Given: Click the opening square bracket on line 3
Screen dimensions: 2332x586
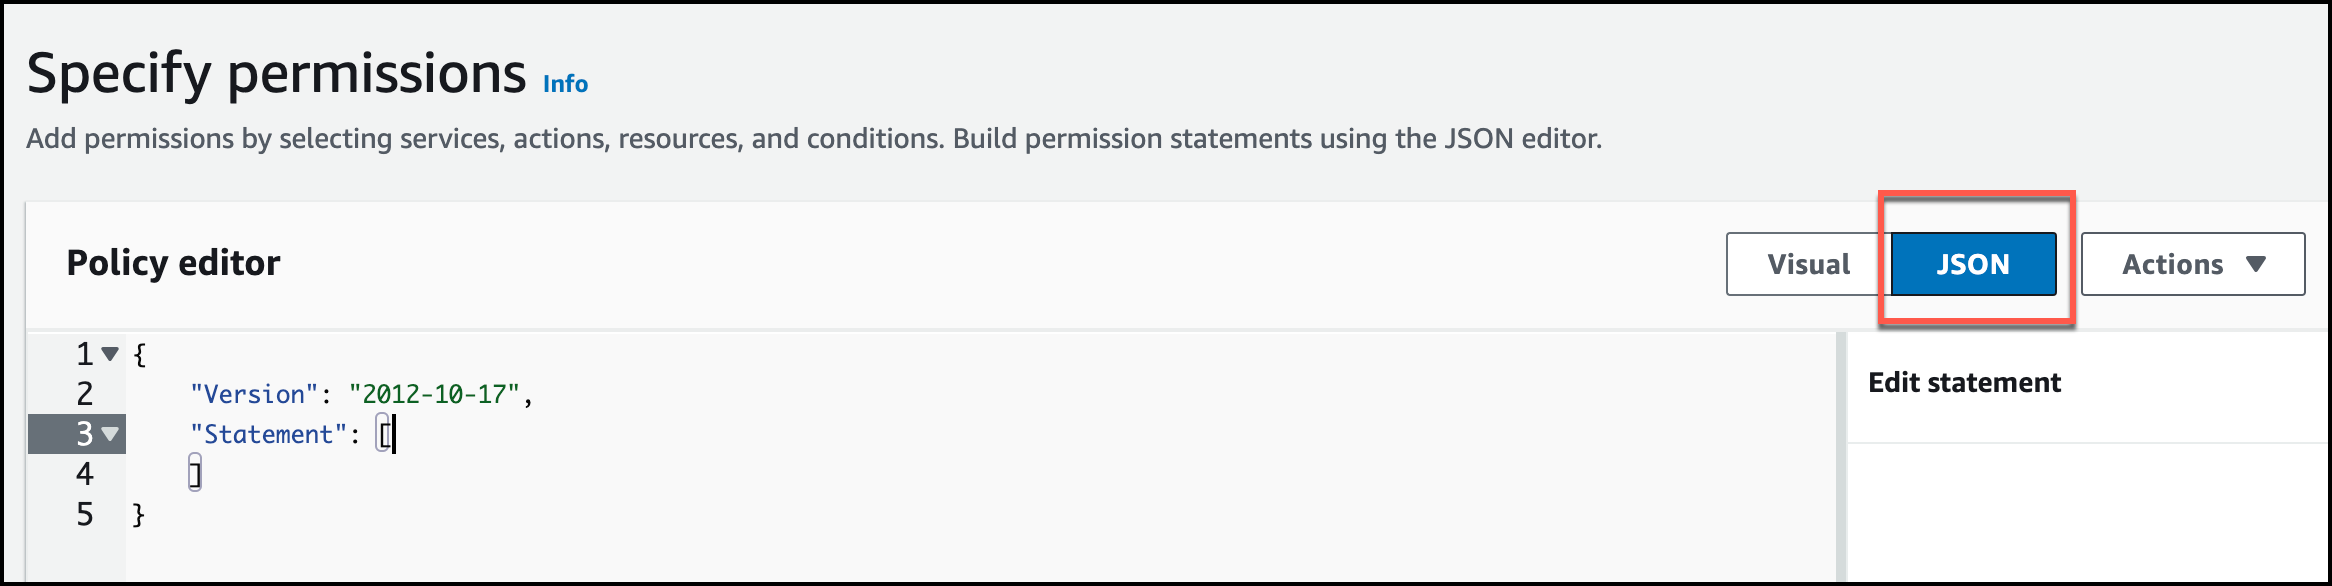Looking at the screenshot, I should (383, 434).
